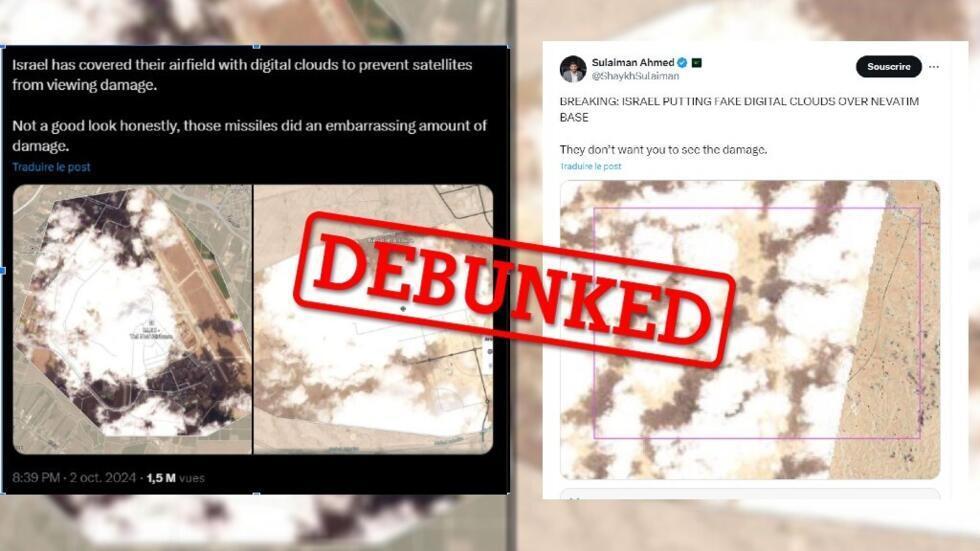Select the left-middle blue selection handle
This screenshot has width=980, height=551.
2,270
